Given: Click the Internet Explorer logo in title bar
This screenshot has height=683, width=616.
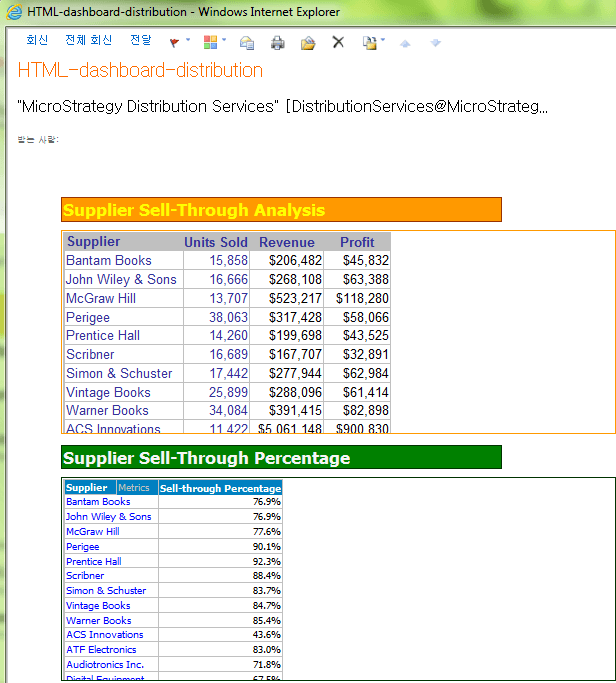Looking at the screenshot, I should click(14, 12).
